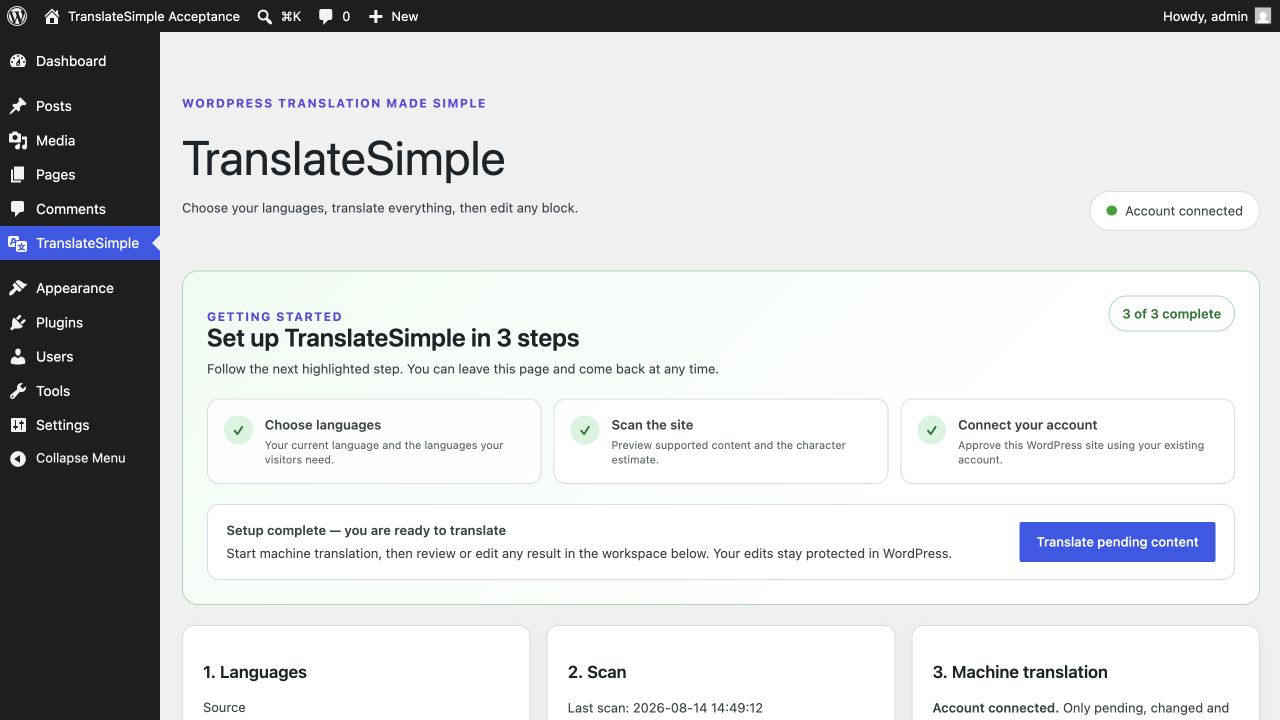
Task: Click the TranslateSimple translation icon
Action: (18, 243)
